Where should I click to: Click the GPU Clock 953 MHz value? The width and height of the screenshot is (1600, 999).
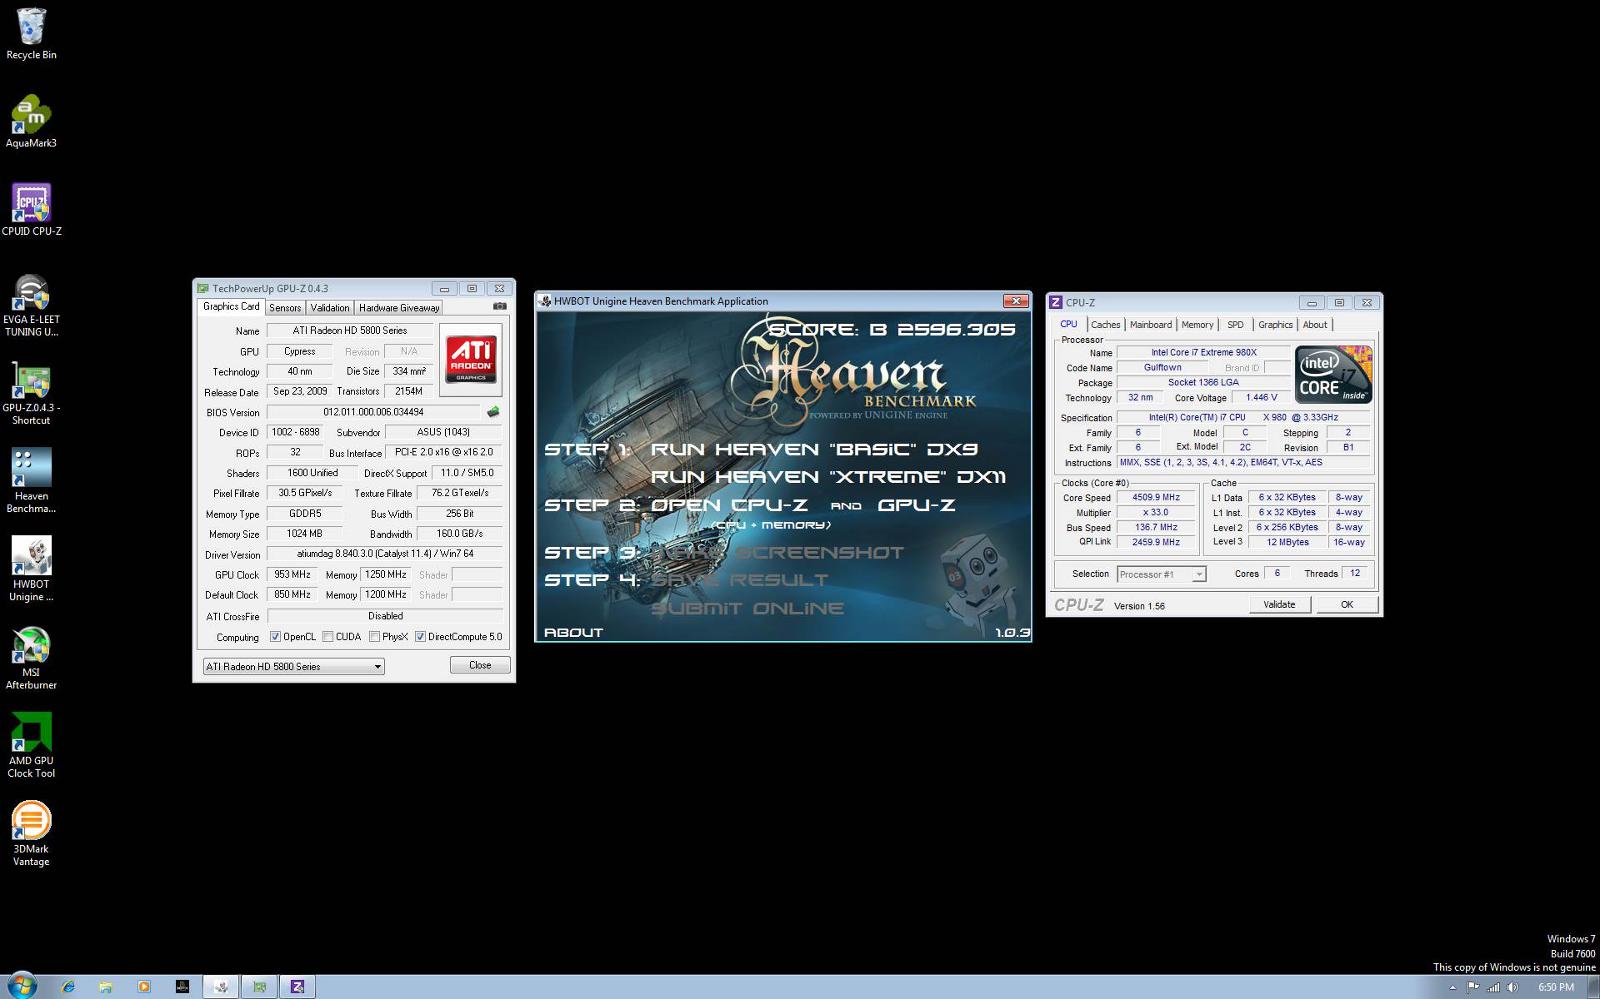tap(292, 574)
